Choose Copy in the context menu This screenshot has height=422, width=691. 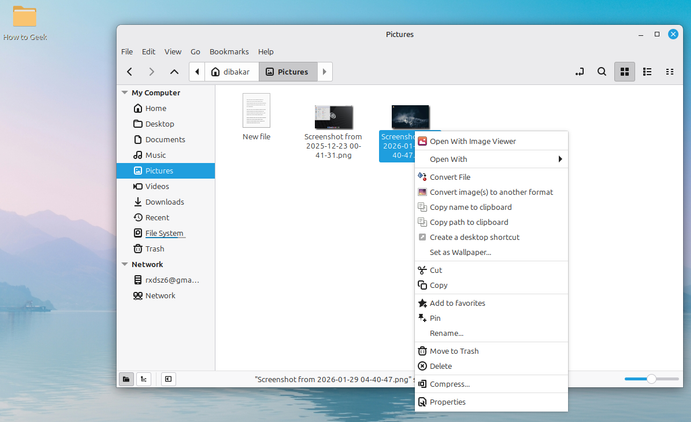[491, 285]
